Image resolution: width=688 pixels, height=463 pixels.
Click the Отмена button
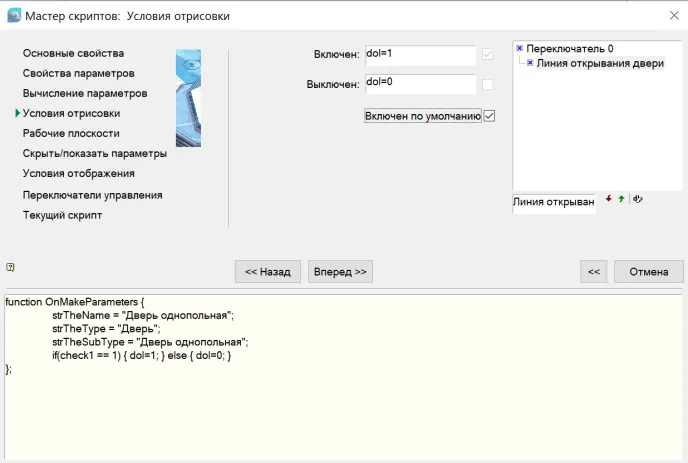click(648, 271)
